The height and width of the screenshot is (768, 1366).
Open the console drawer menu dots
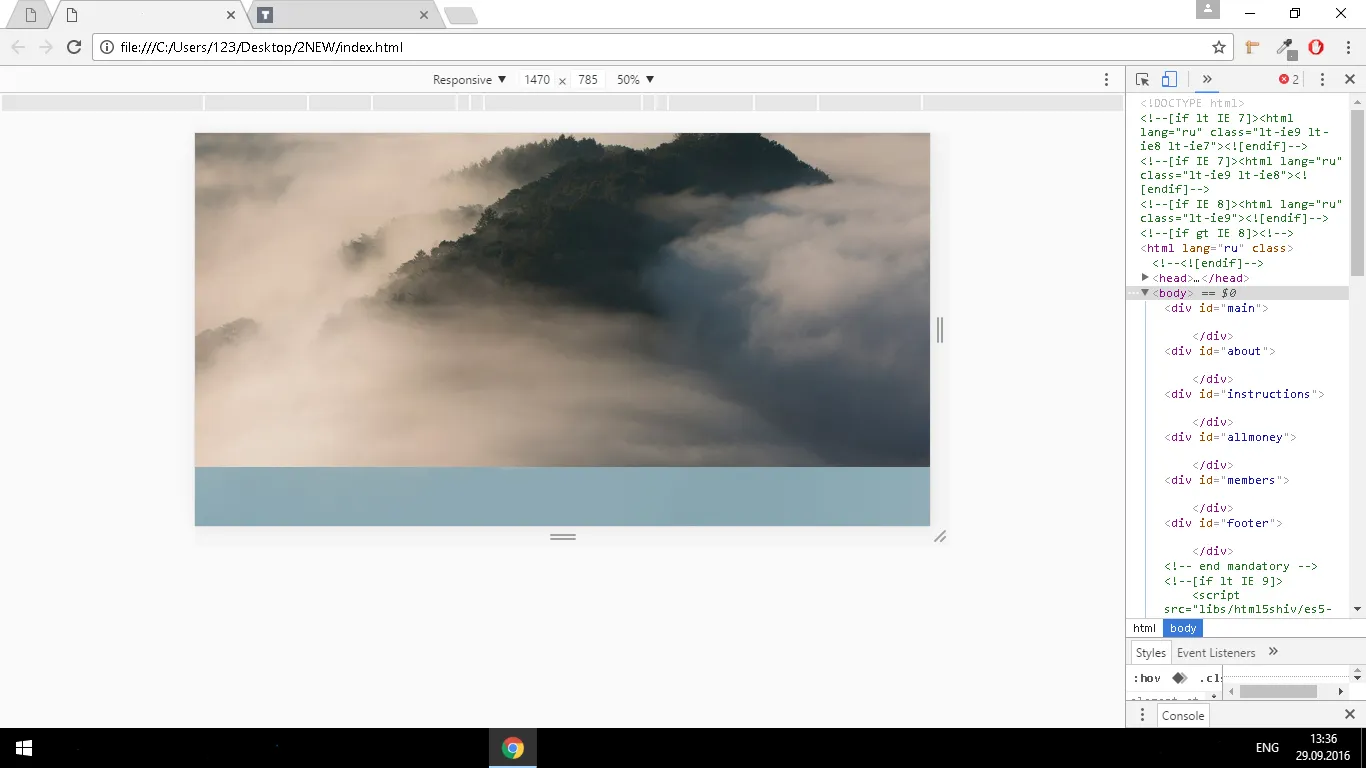pos(1142,715)
